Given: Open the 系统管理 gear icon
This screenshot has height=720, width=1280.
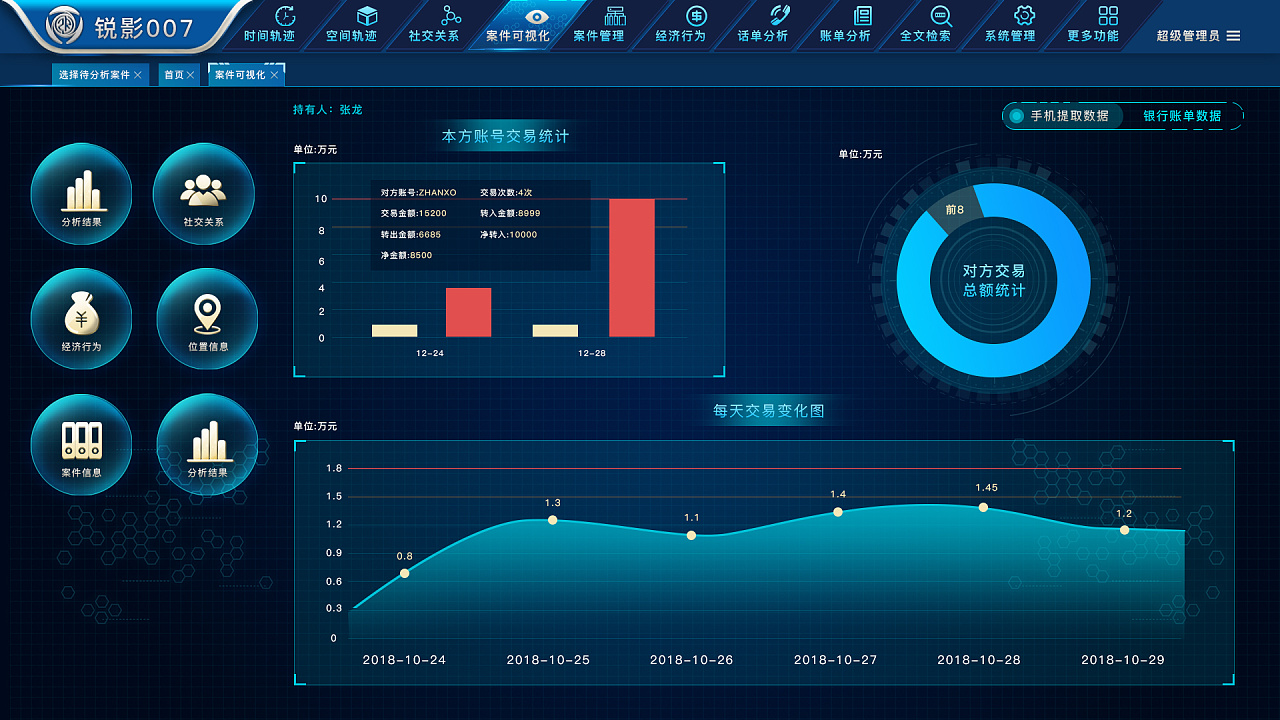Looking at the screenshot, I should (1024, 16).
